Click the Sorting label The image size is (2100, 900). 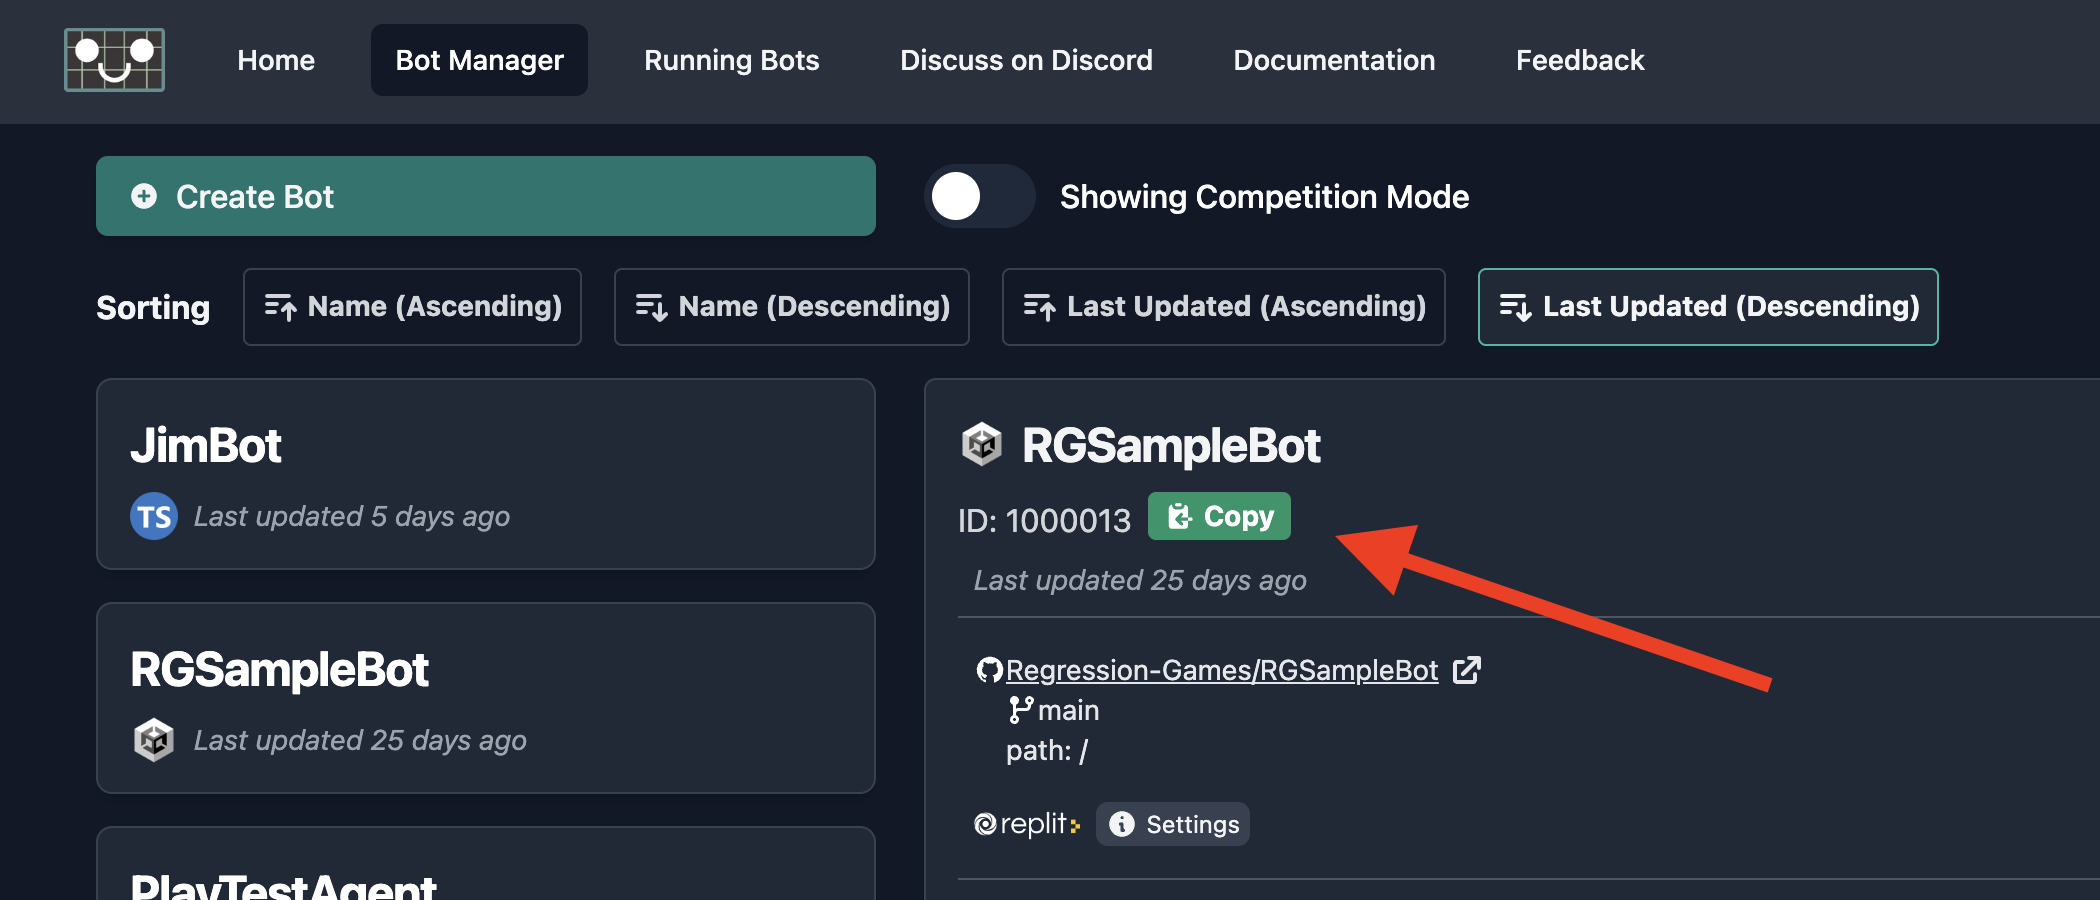click(153, 308)
